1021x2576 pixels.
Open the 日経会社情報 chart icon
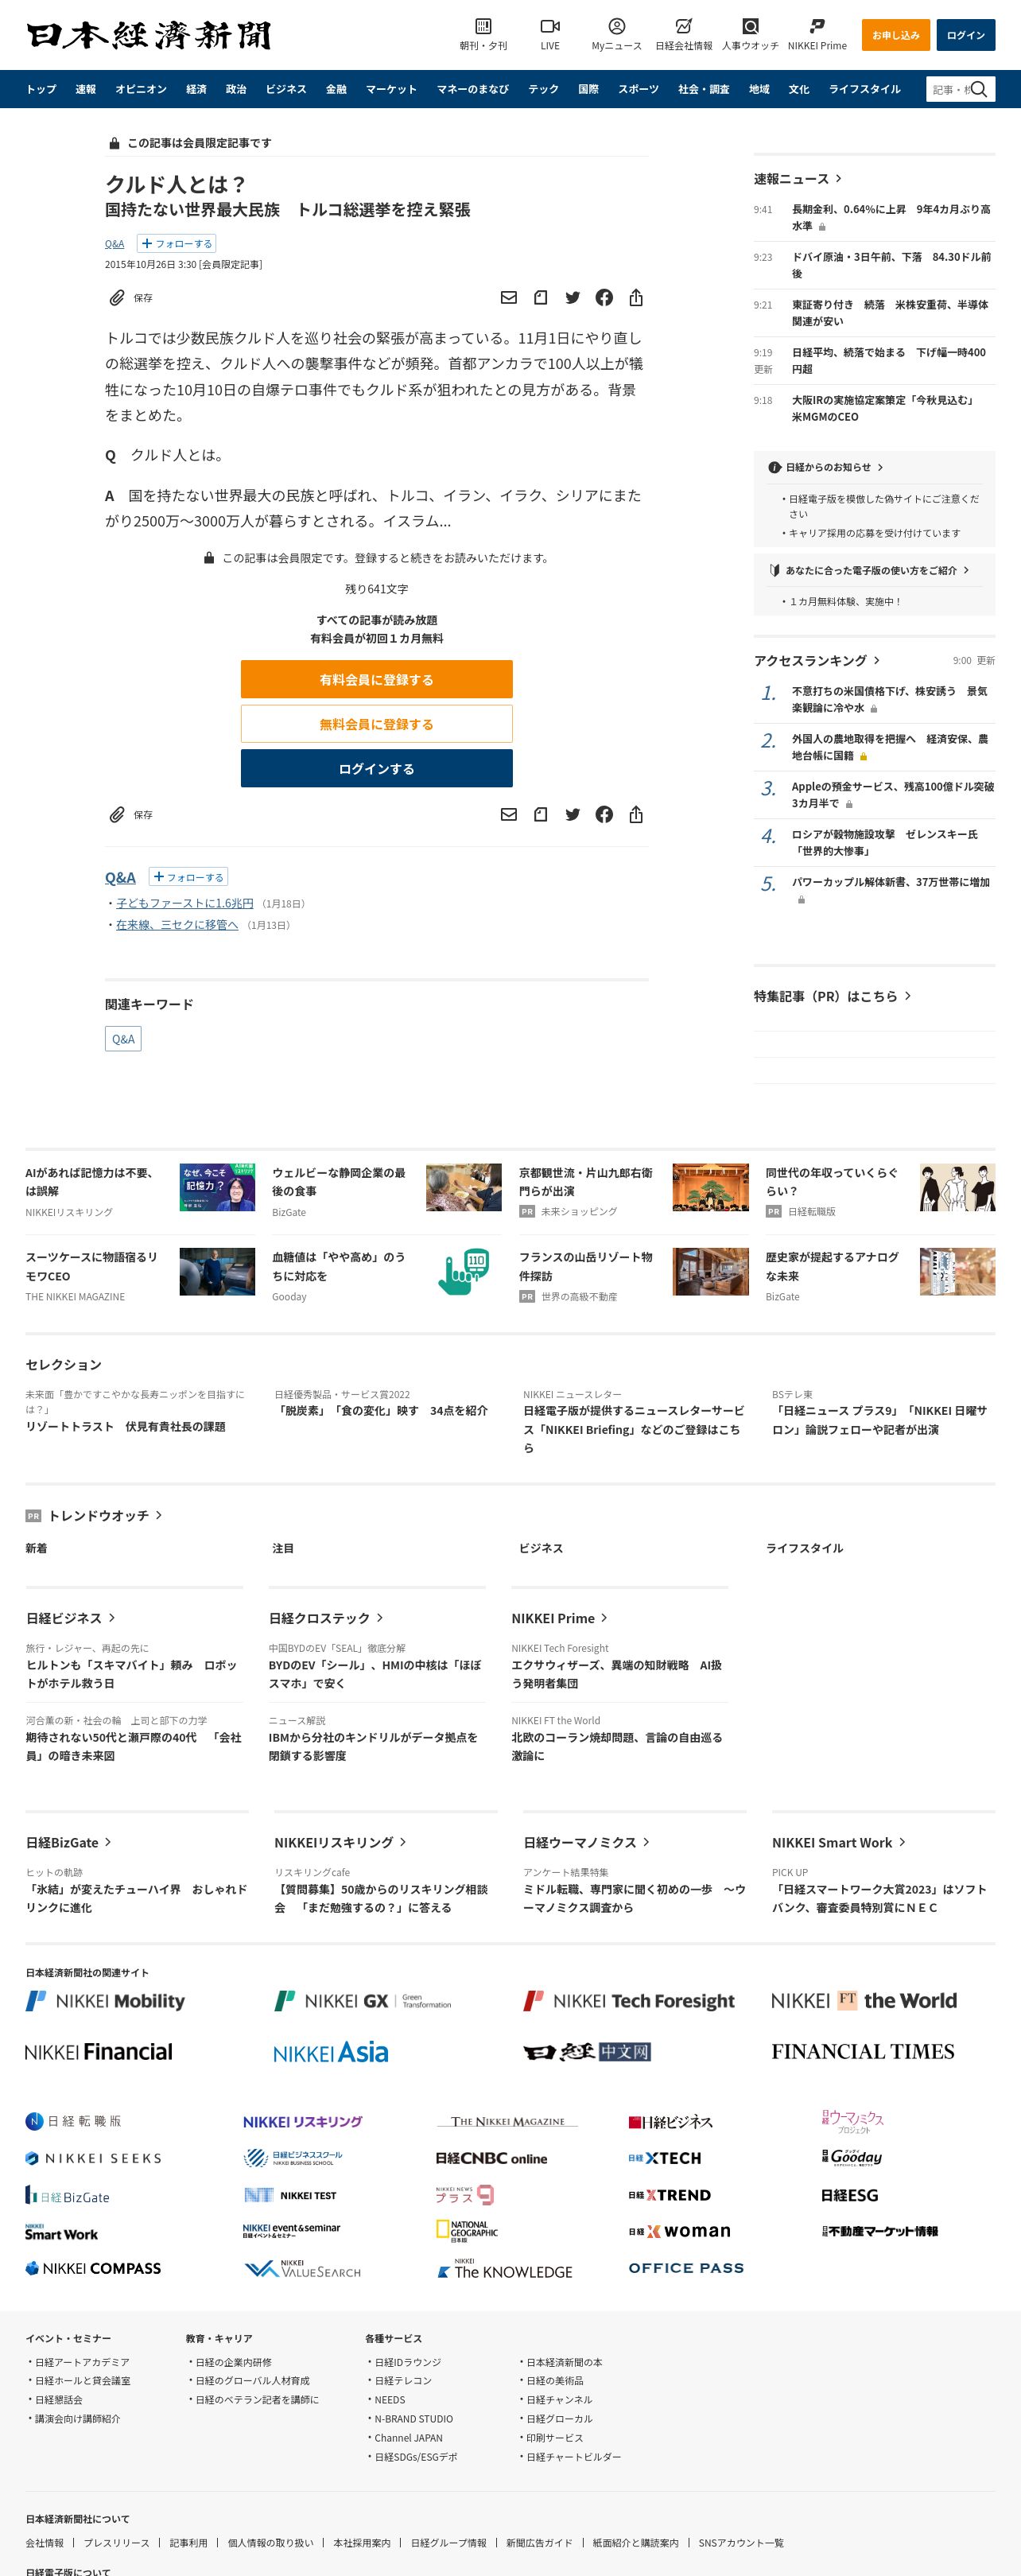pos(683,27)
